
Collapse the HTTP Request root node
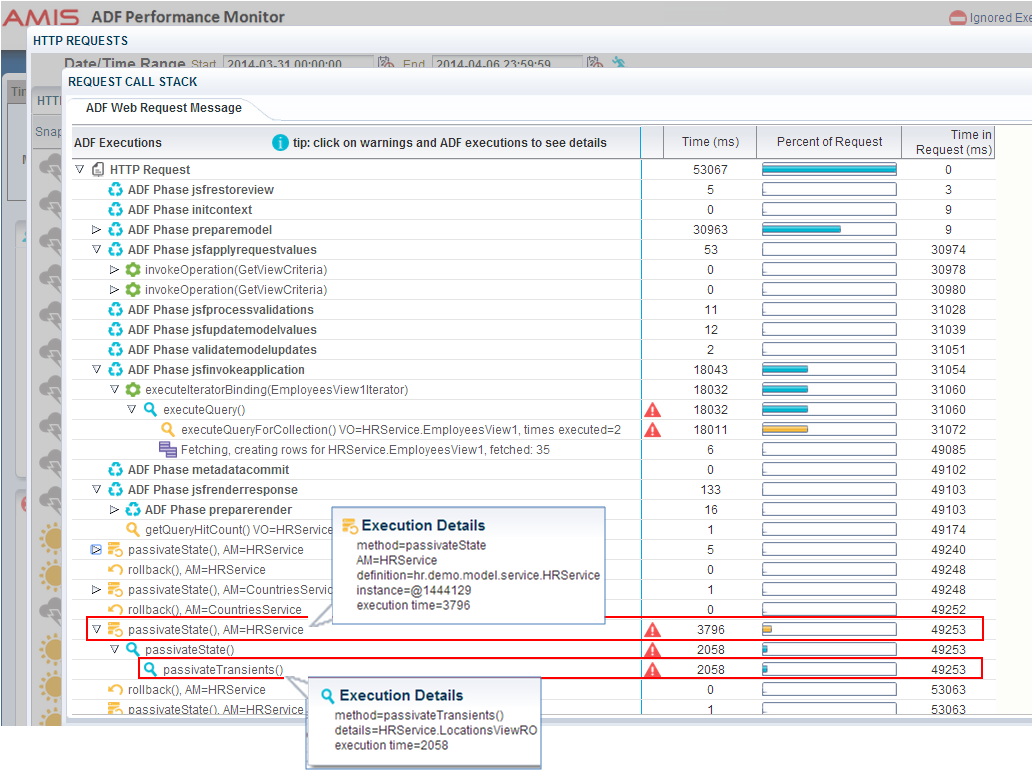pyautogui.click(x=79, y=169)
